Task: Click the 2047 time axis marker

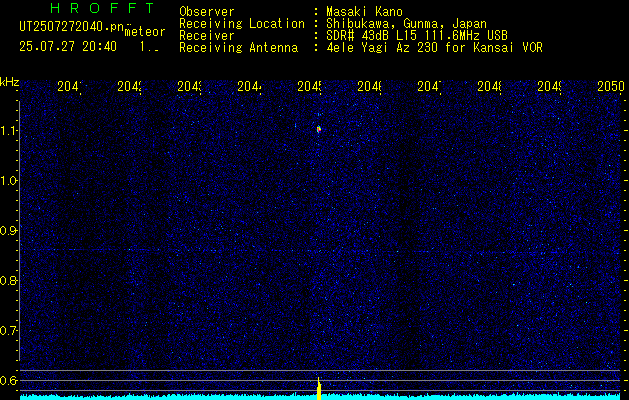Action: point(429,86)
